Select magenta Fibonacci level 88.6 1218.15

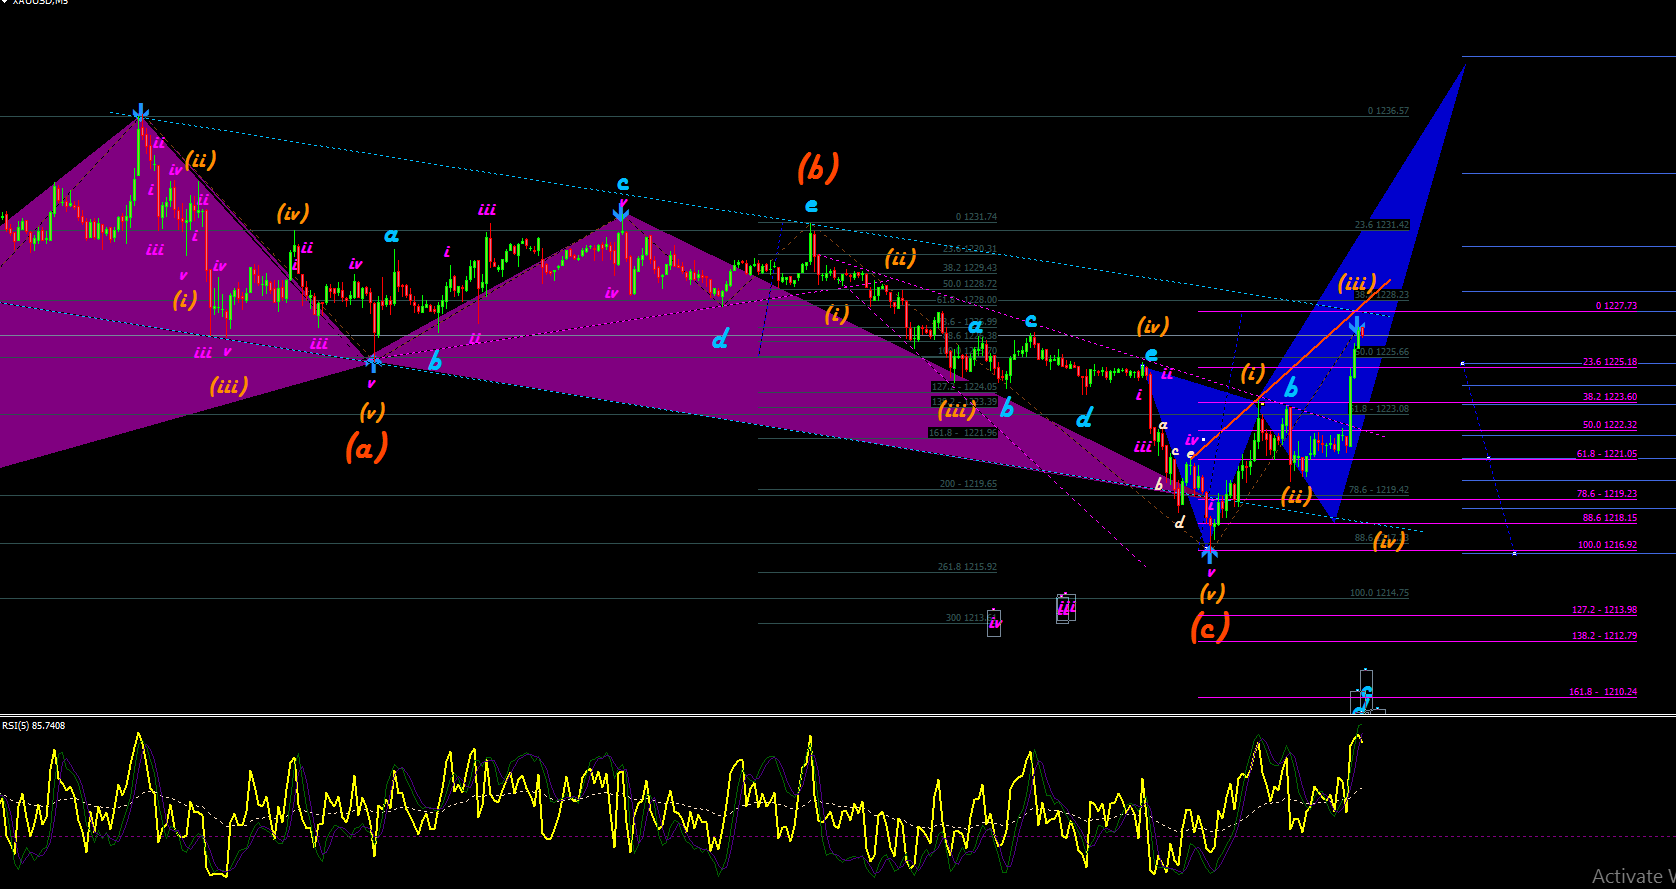tap(1610, 518)
